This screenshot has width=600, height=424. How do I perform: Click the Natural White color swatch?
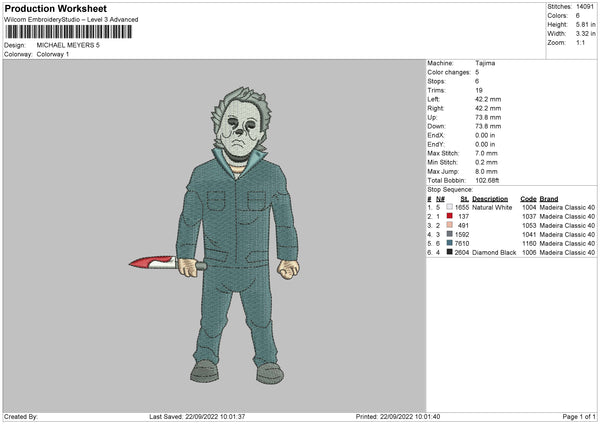point(449,207)
